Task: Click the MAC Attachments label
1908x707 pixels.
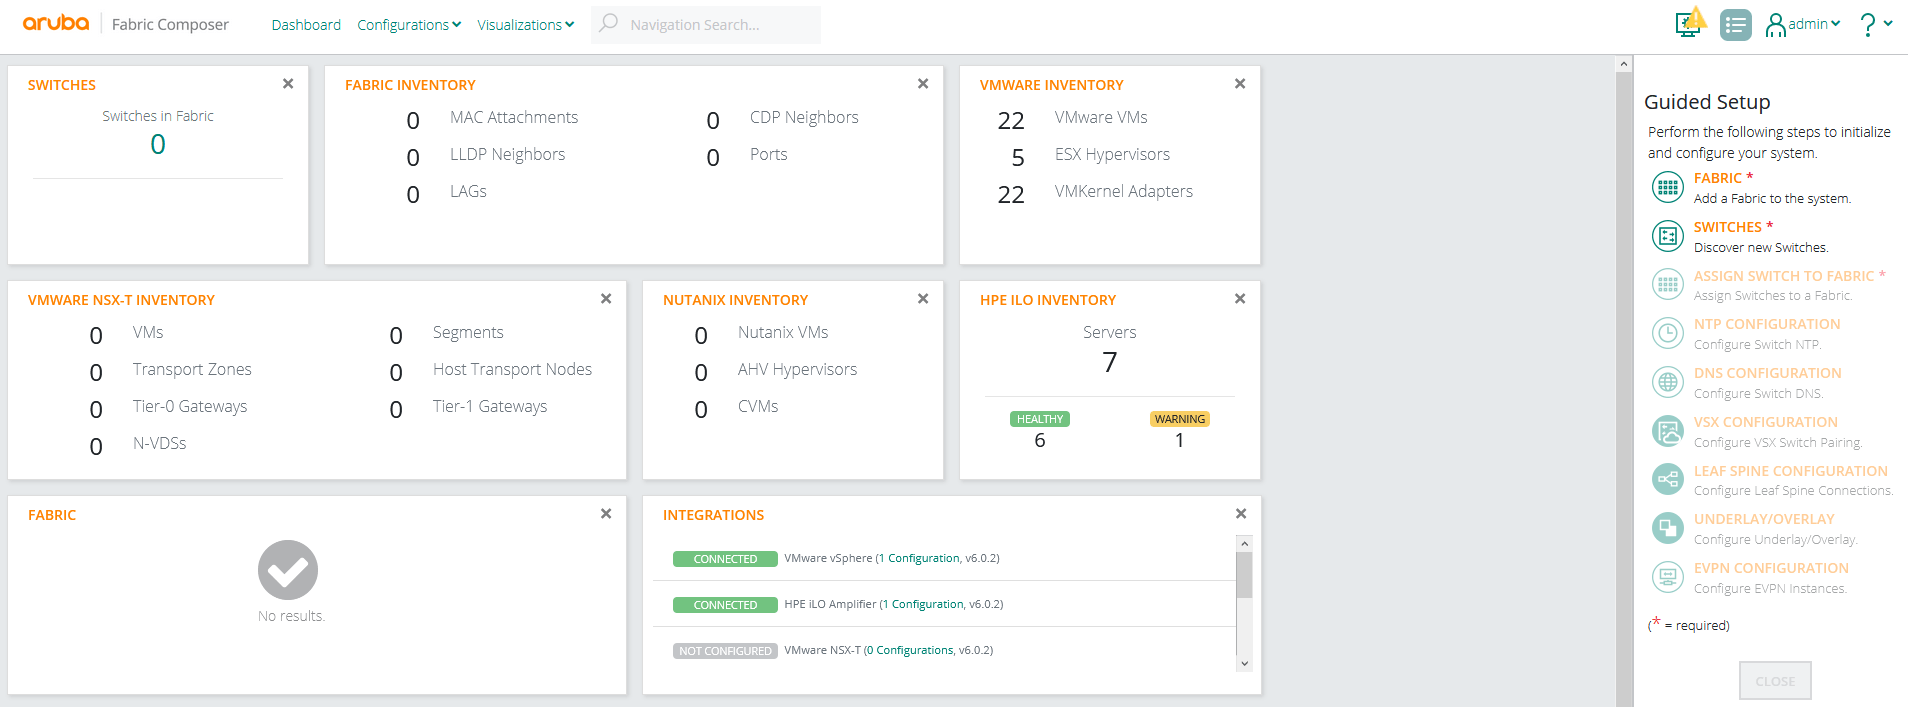Action: [x=514, y=117]
